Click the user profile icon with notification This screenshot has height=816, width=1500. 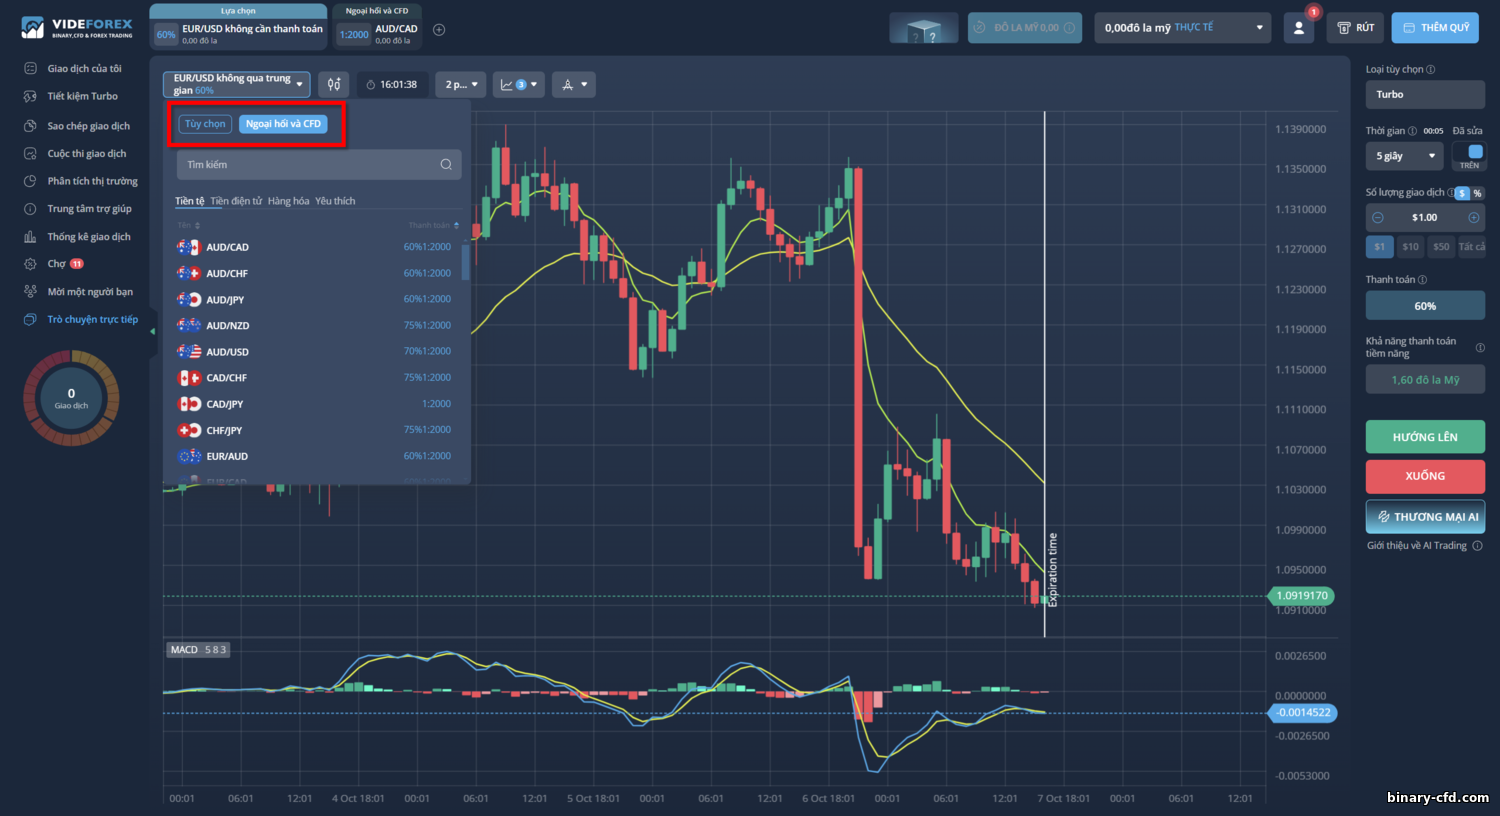(x=1298, y=28)
